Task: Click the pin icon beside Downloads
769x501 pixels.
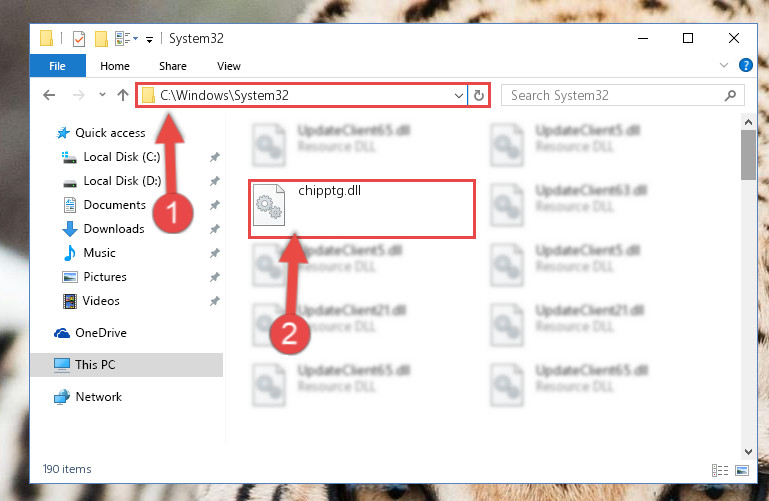Action: pyautogui.click(x=214, y=229)
